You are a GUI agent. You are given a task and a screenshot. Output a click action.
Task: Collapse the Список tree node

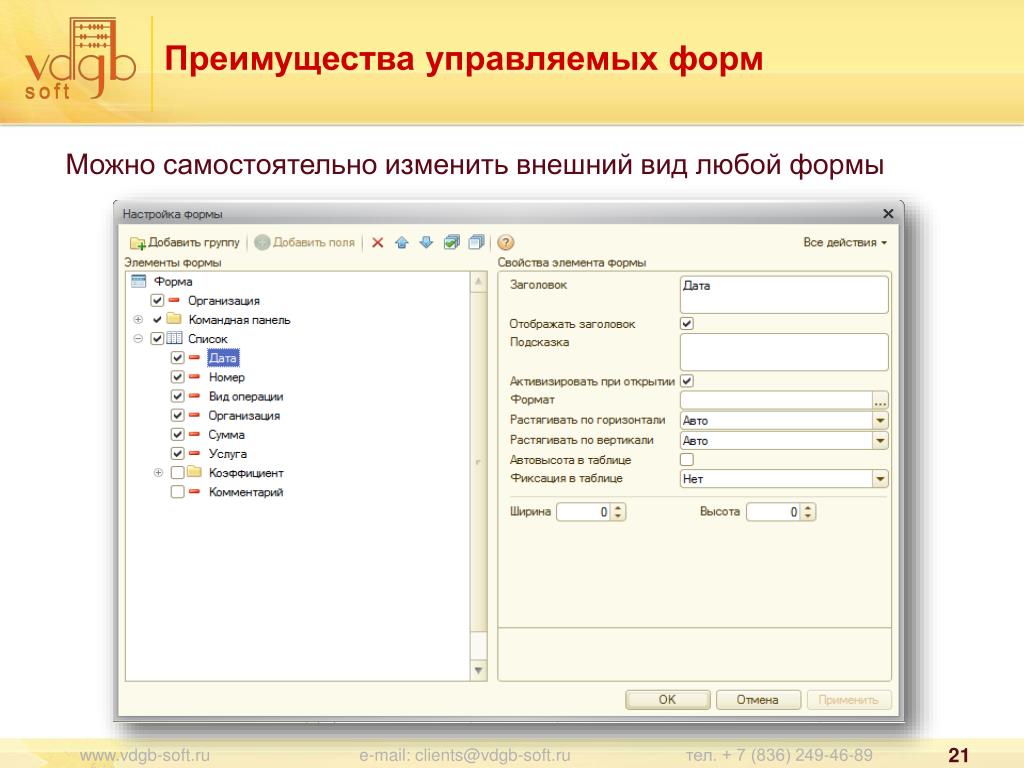pyautogui.click(x=138, y=338)
